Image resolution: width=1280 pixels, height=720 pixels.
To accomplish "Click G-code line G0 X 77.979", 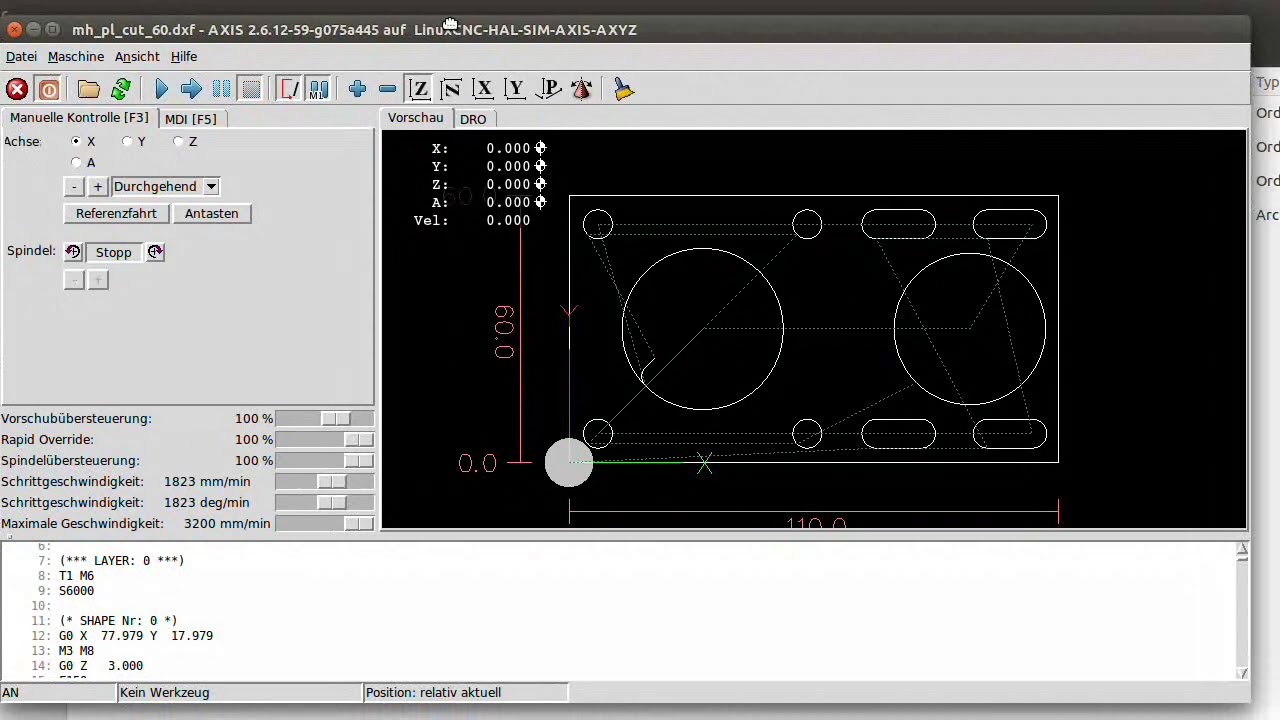I will (136, 636).
